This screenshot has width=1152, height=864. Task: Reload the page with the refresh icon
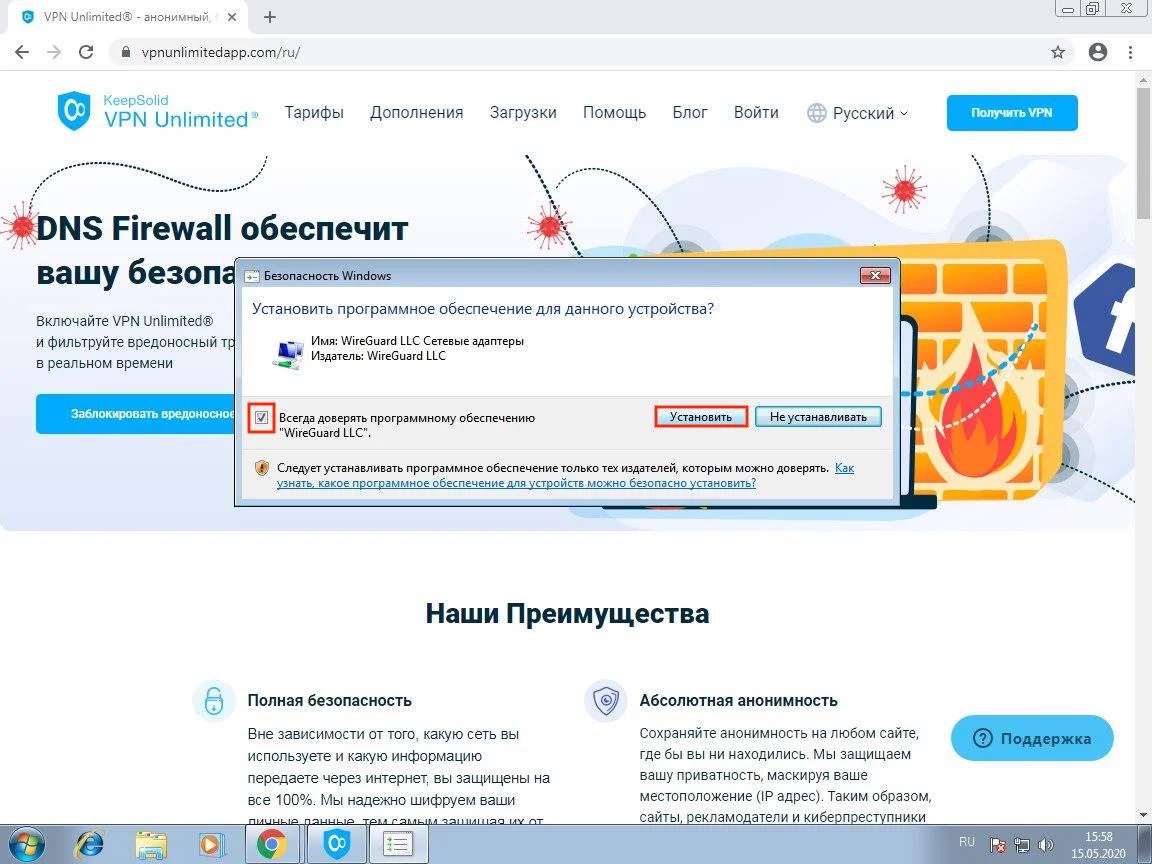click(x=86, y=52)
